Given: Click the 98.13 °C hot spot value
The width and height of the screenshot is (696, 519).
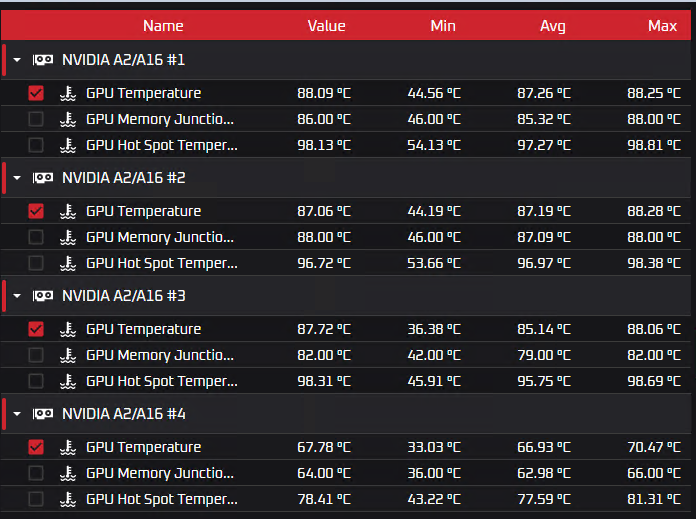Looking at the screenshot, I should click(324, 145).
